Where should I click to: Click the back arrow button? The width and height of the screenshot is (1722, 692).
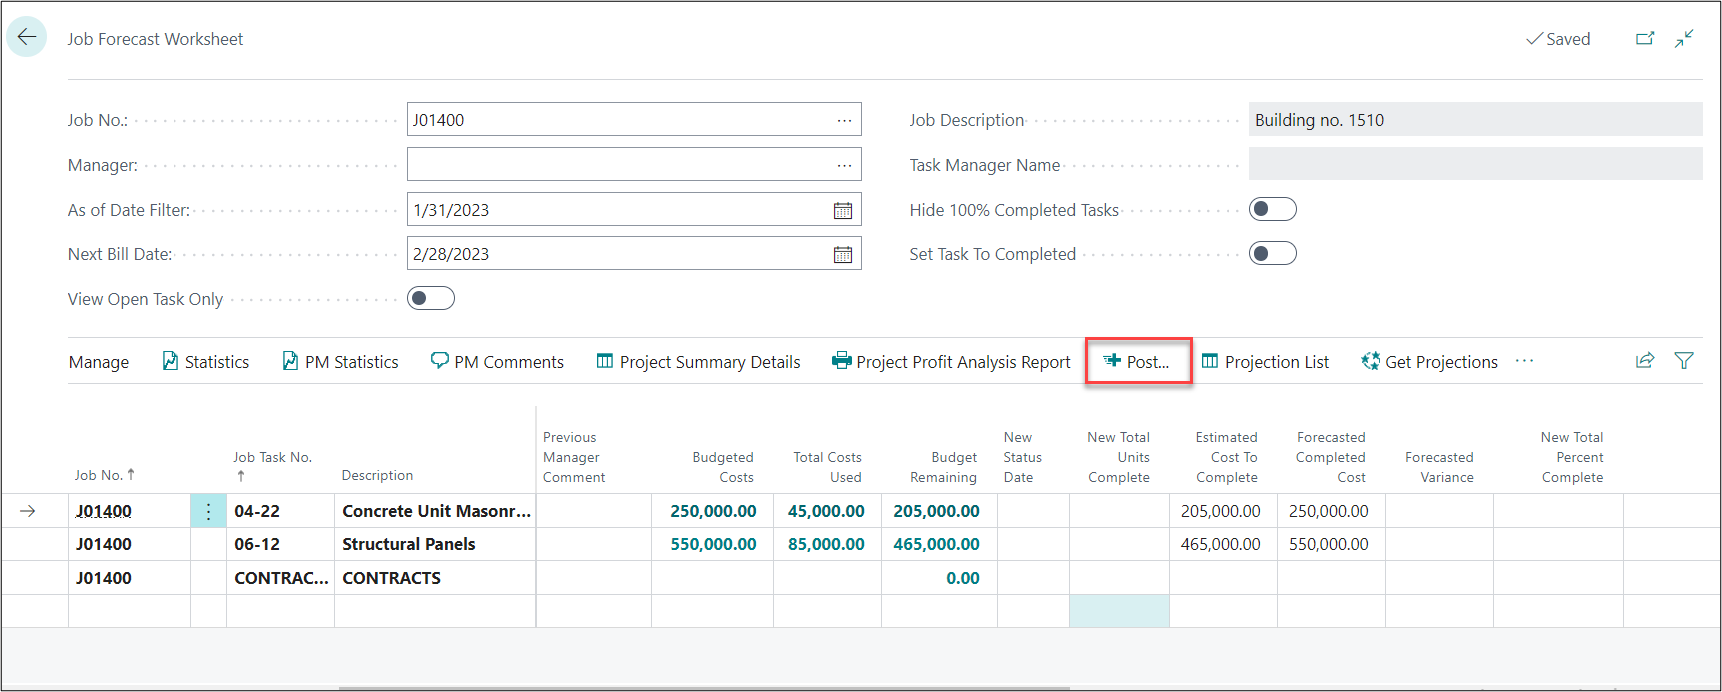27,37
